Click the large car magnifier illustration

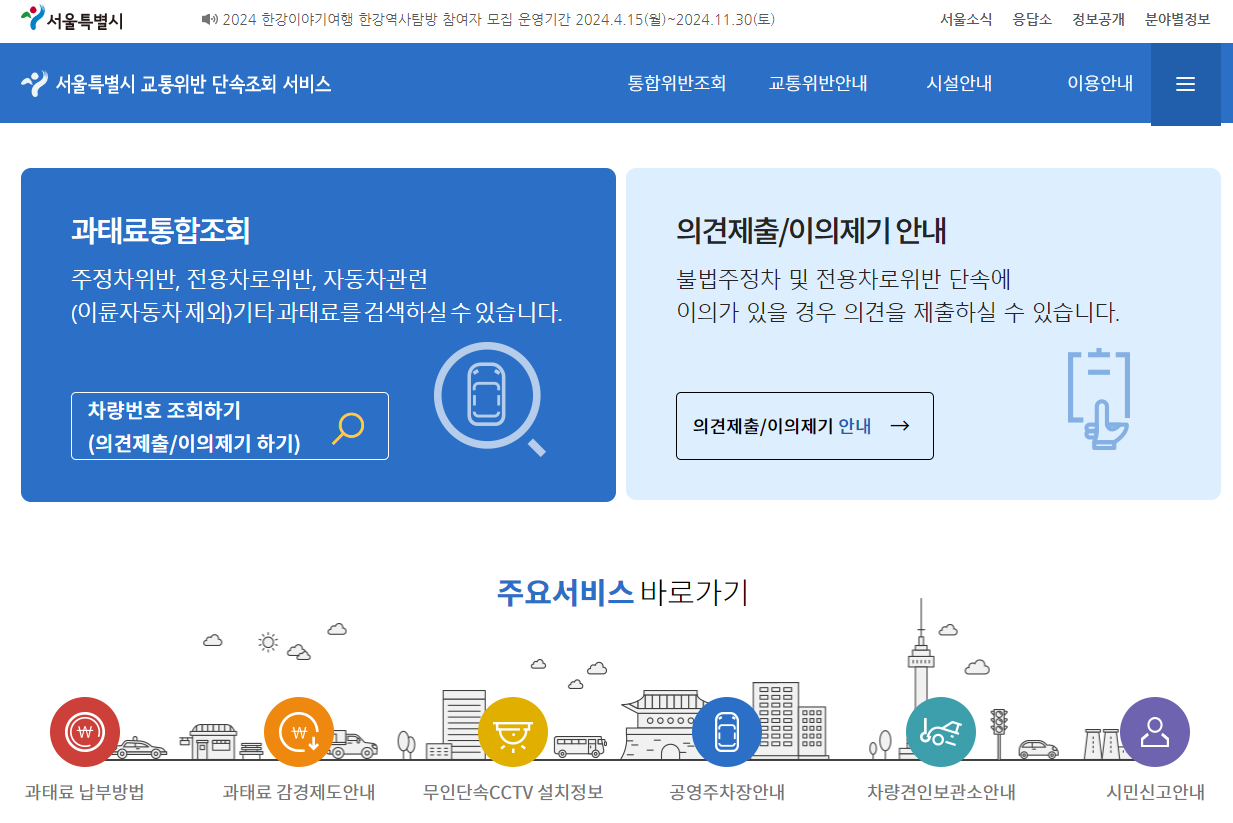pyautogui.click(x=490, y=399)
